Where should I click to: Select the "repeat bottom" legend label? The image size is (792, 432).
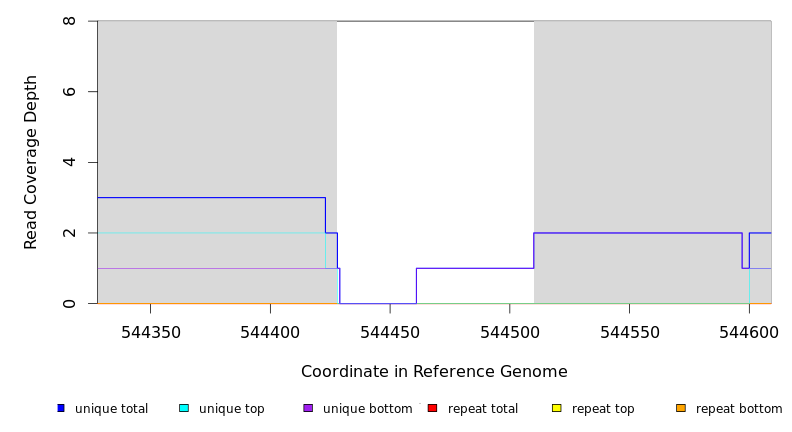(739, 409)
